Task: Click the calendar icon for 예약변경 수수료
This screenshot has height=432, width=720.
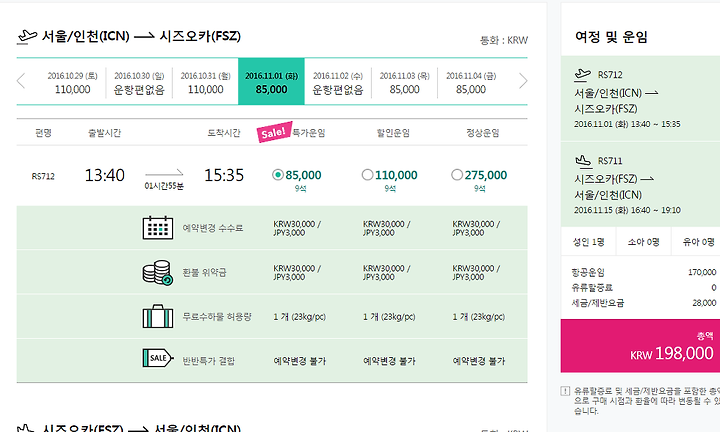Action: [x=158, y=227]
